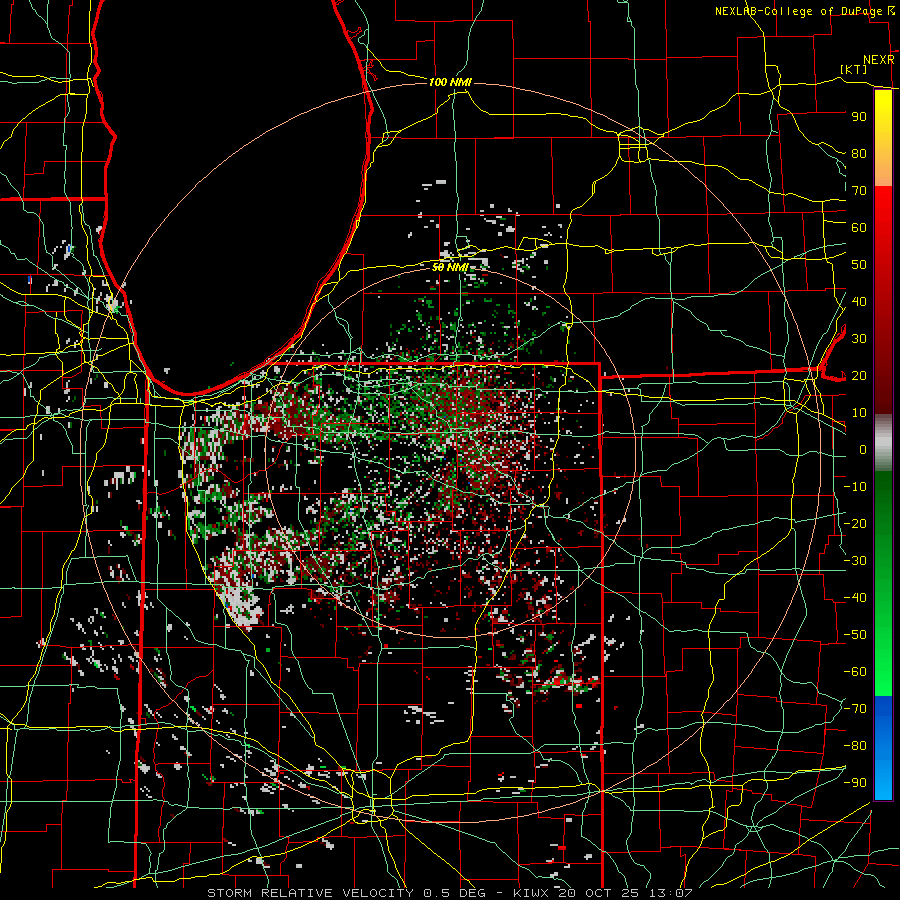Click the -30 value on the velocity scale
The height and width of the screenshot is (900, 900).
pos(855,561)
